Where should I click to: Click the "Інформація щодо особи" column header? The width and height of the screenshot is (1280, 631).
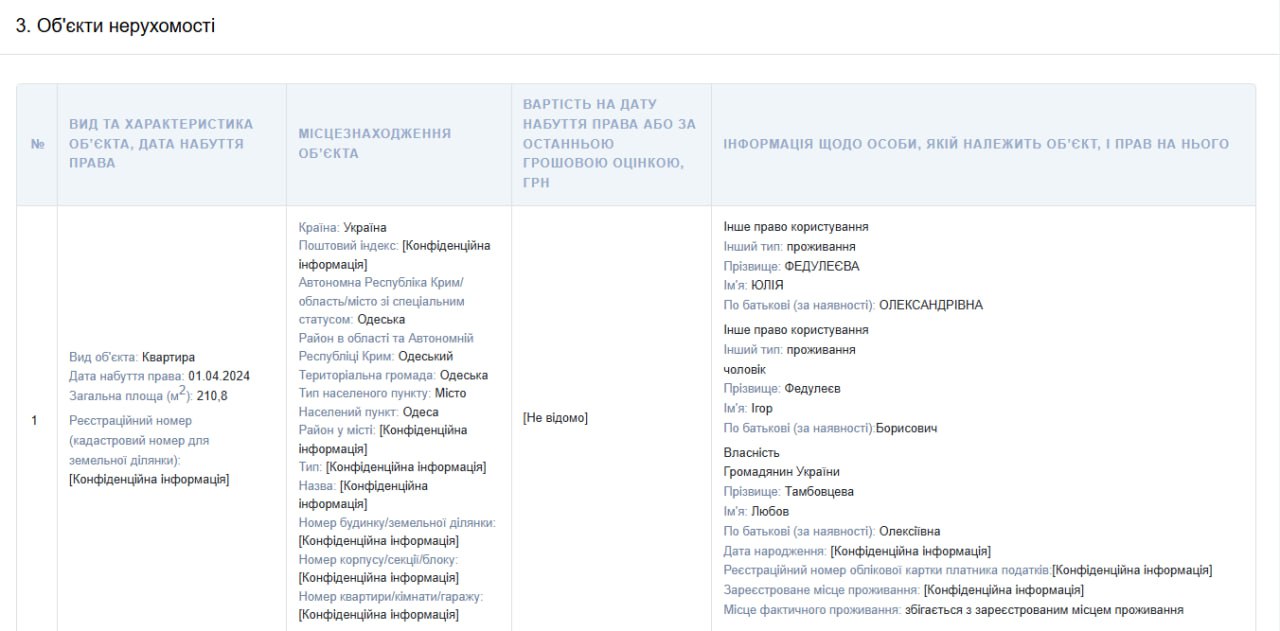pos(976,144)
